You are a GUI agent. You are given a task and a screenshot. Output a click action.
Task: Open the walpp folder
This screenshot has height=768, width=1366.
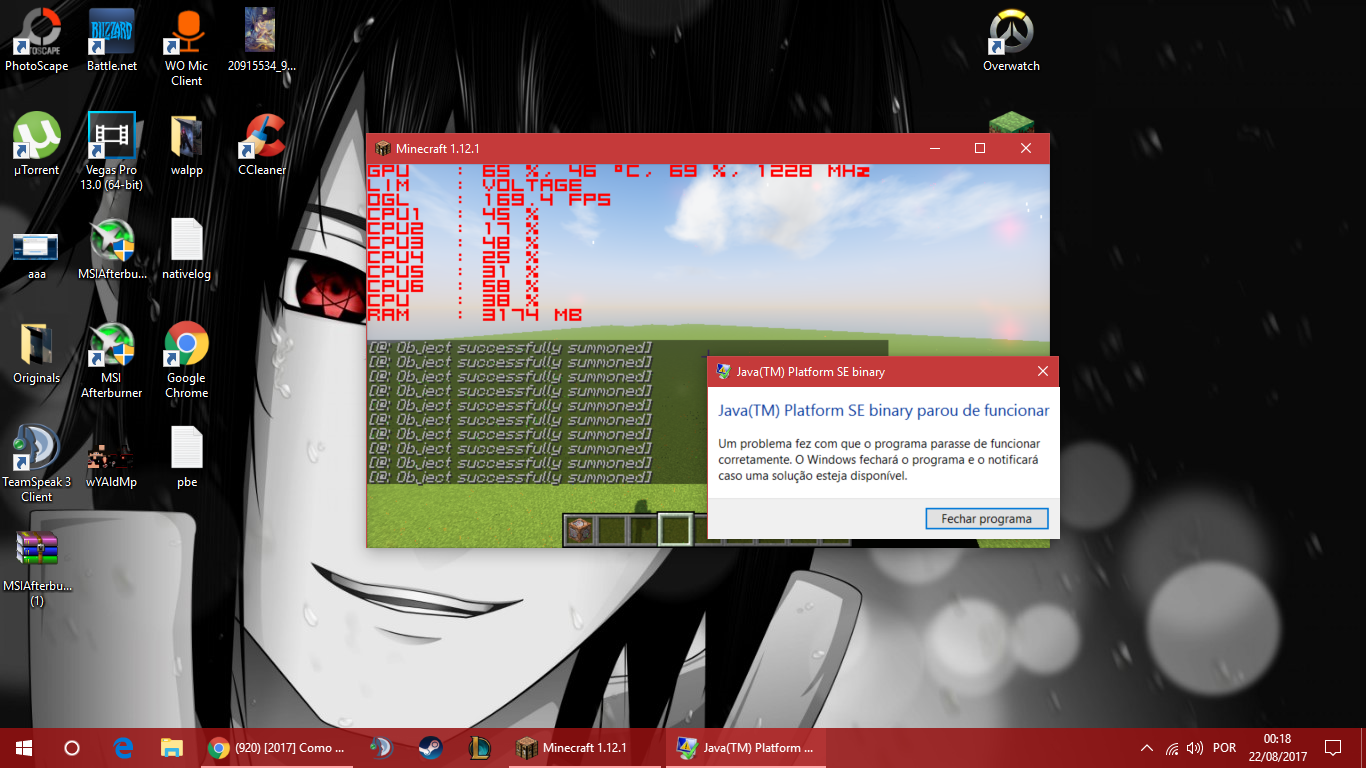[187, 144]
